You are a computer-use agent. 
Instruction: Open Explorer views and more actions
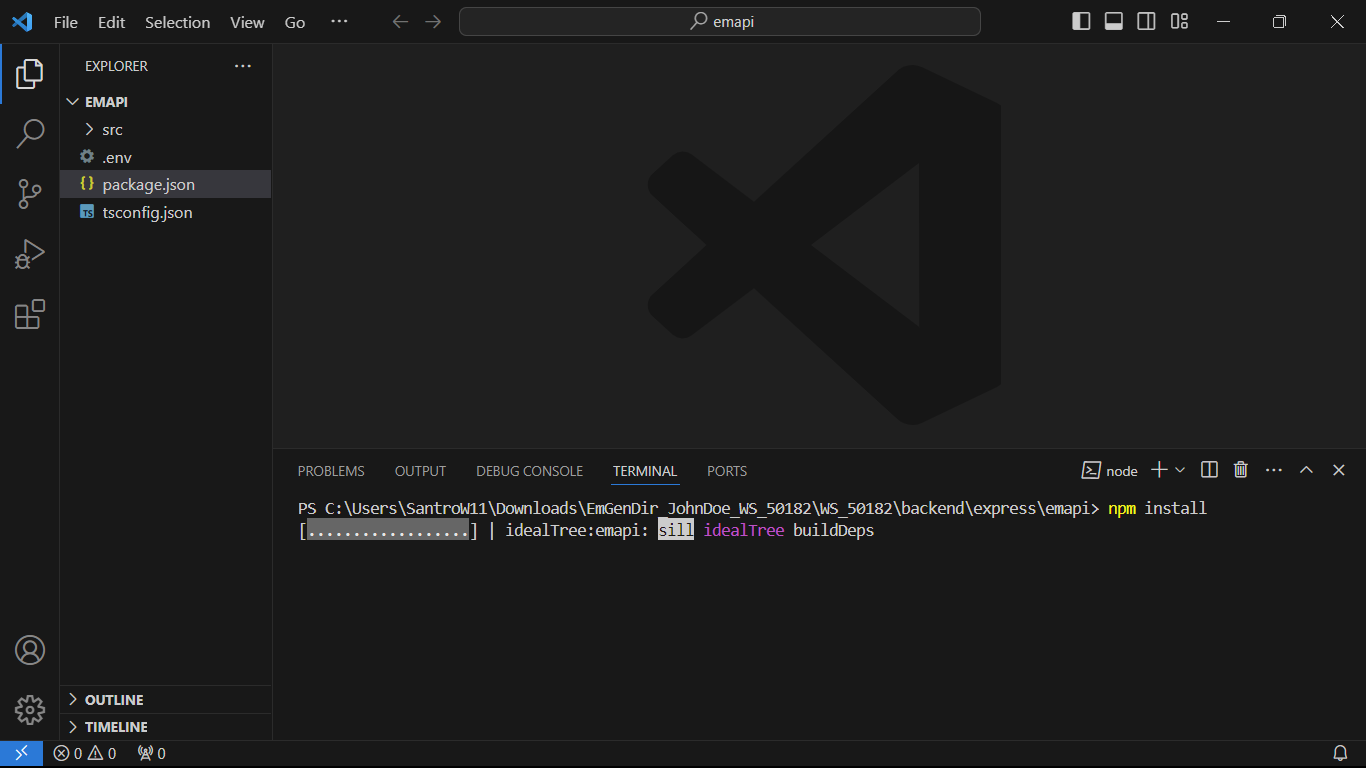click(x=243, y=66)
